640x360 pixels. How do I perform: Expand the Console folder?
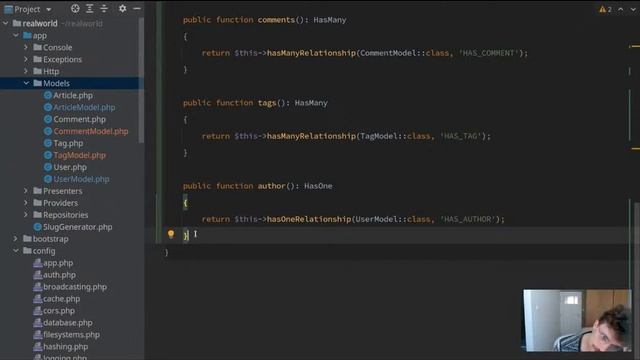26,47
